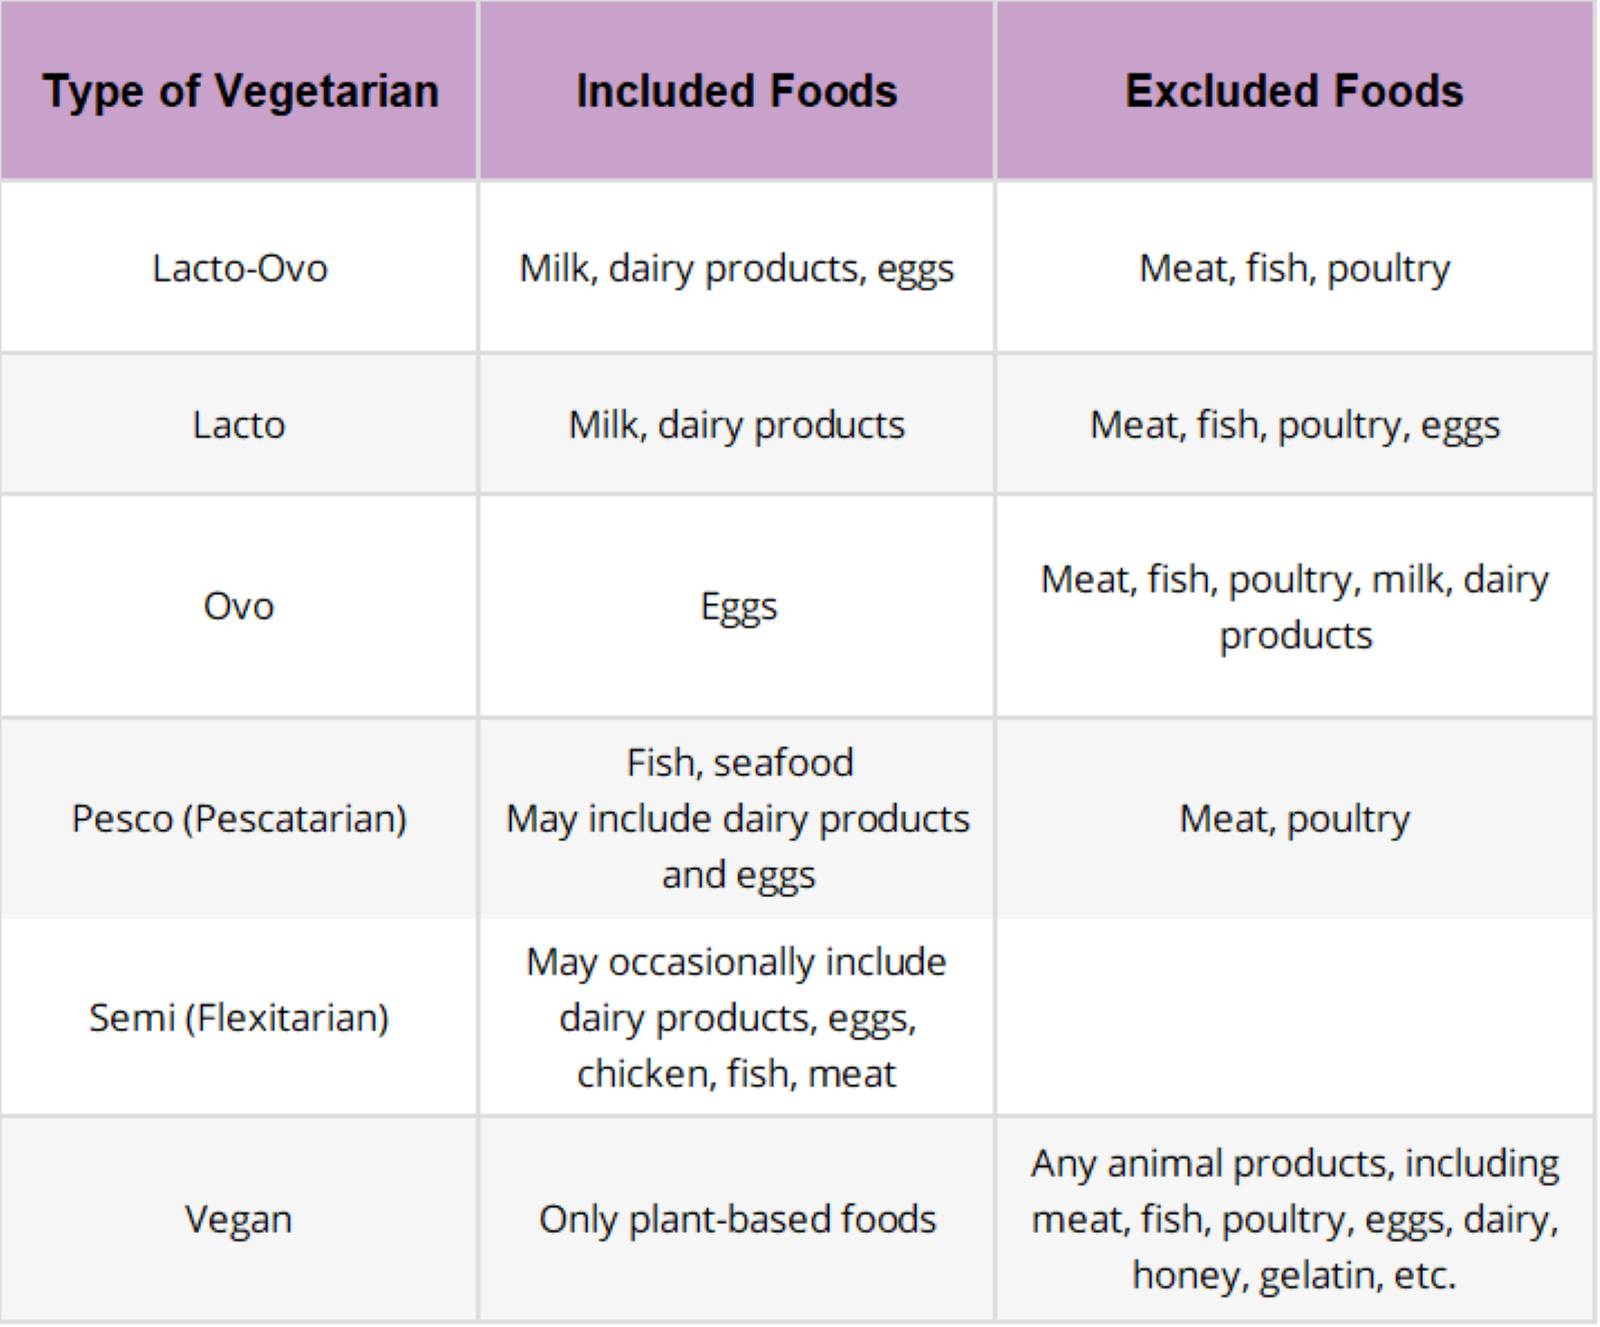This screenshot has width=1600, height=1327.
Task: Select the 'Meat, fish, poultry, eggs' cell
Action: click(x=1294, y=425)
